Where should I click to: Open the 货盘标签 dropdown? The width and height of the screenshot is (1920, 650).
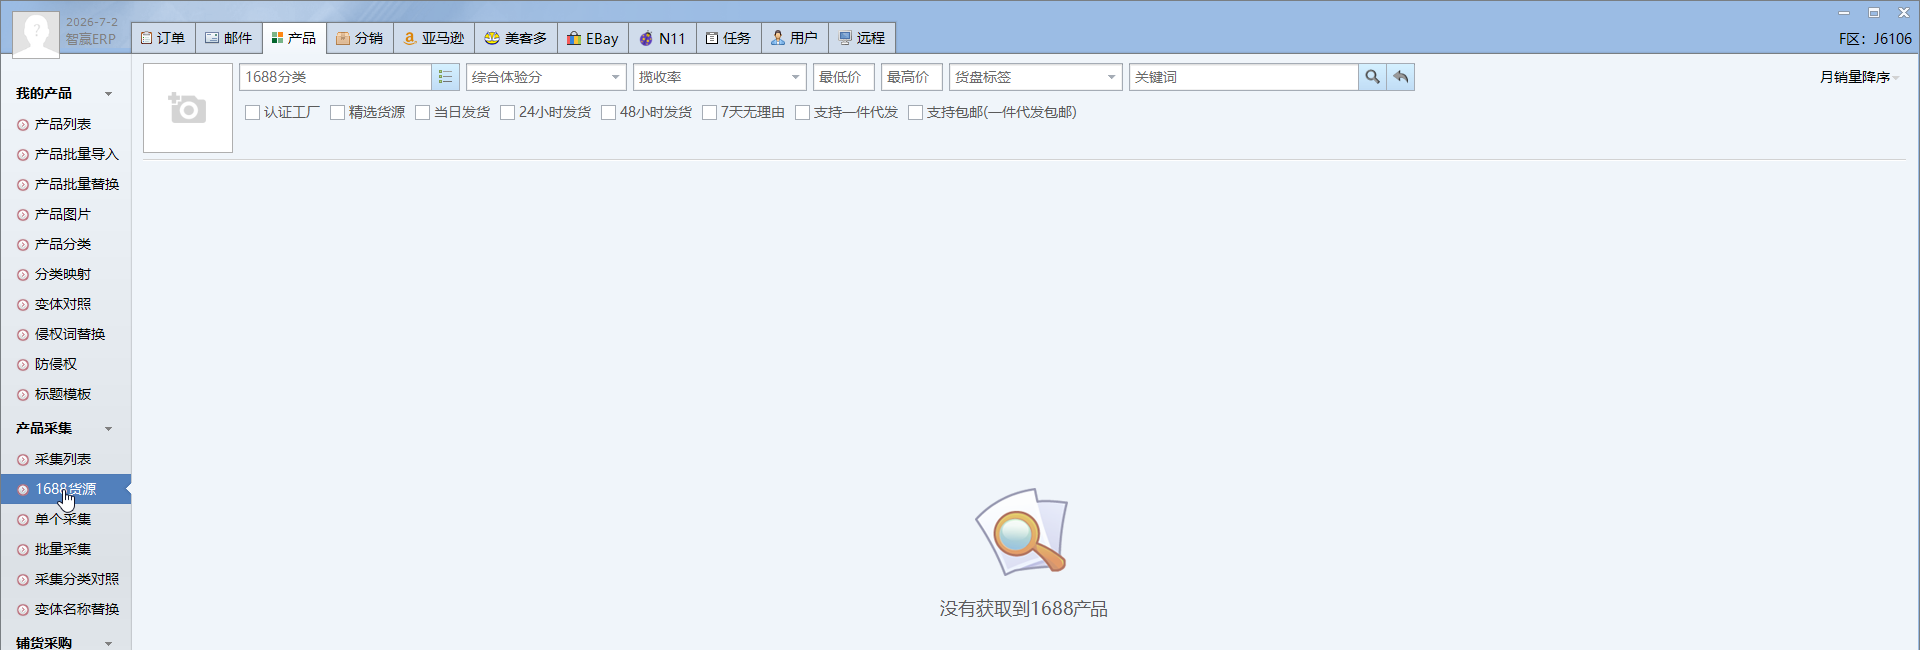tap(1036, 77)
